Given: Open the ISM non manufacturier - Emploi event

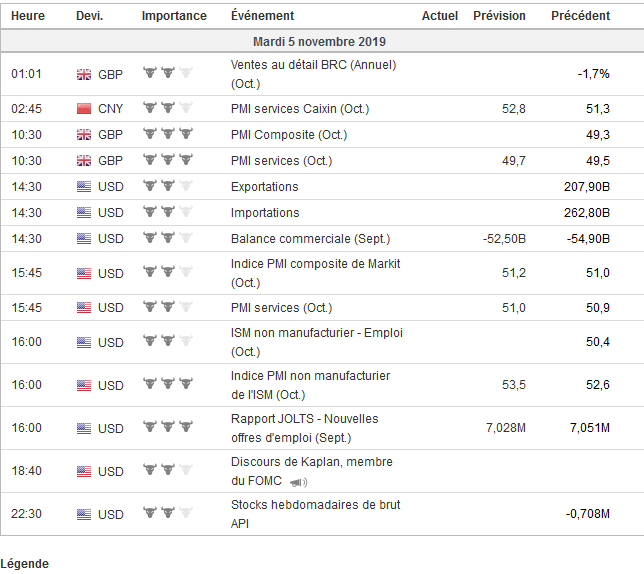Looking at the screenshot, I should tap(316, 333).
